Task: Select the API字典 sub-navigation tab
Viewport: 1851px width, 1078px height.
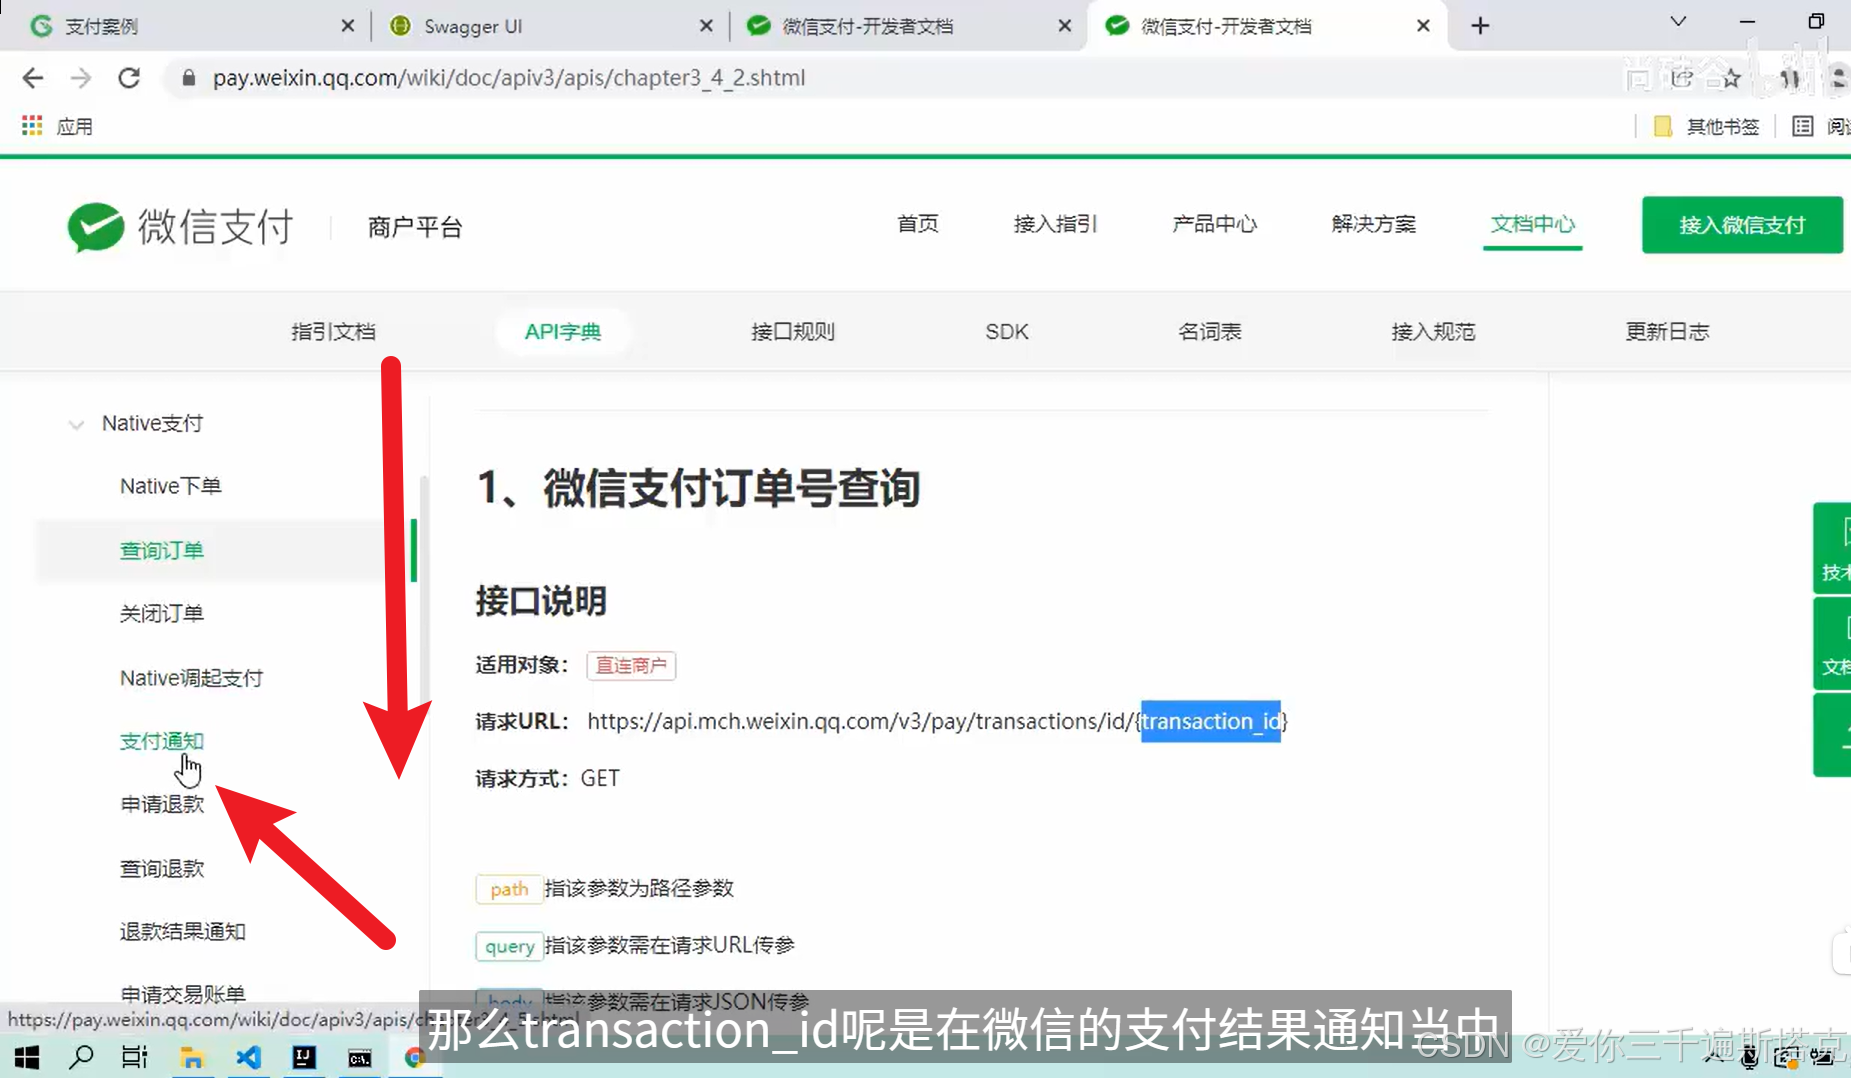Action: tap(563, 332)
